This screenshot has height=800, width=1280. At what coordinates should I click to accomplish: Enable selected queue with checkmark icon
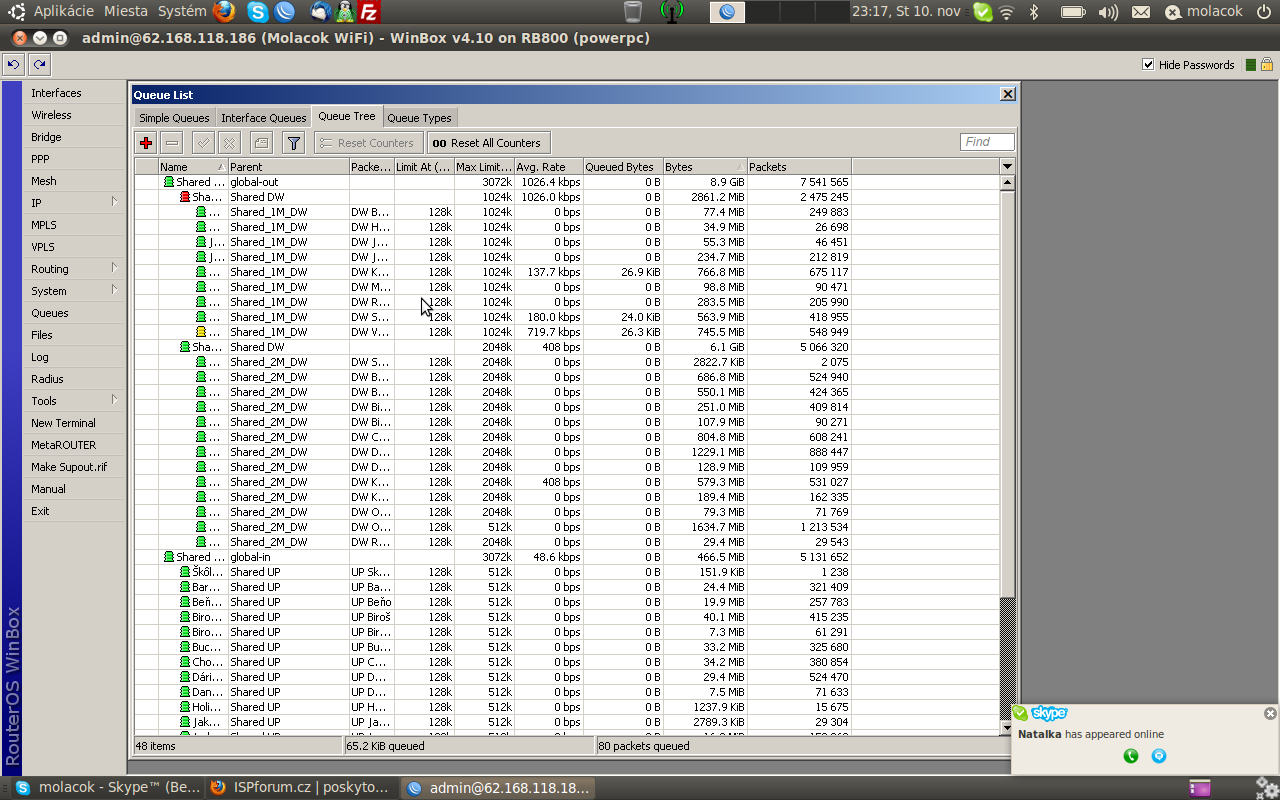tap(203, 143)
